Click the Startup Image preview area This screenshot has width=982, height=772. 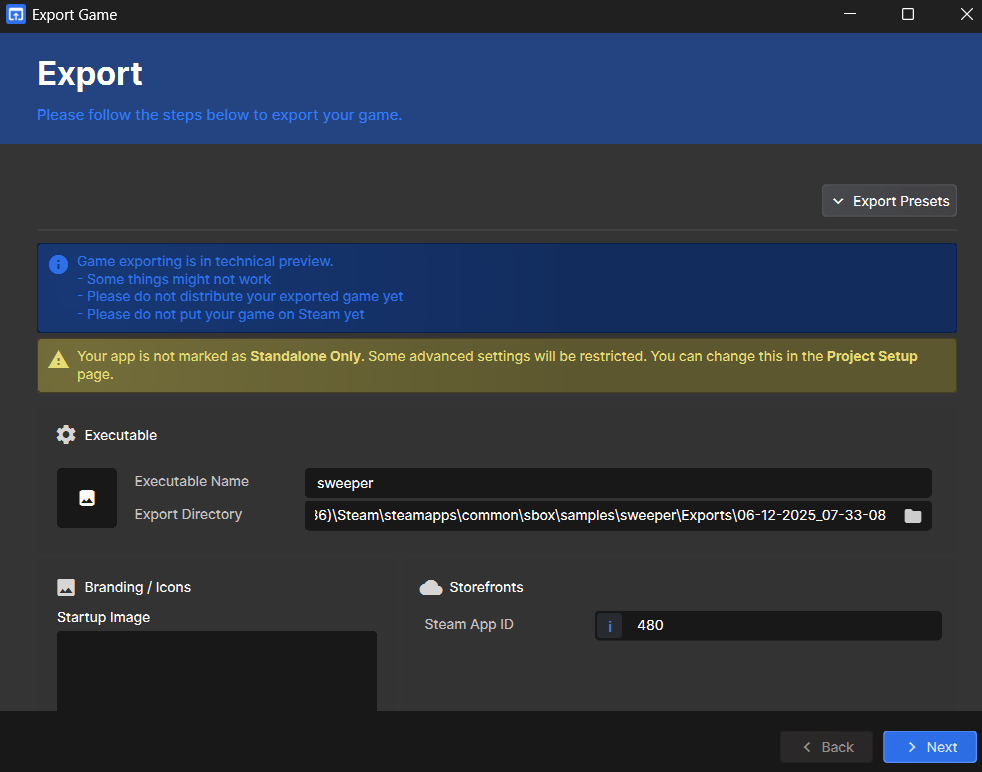pyautogui.click(x=217, y=671)
